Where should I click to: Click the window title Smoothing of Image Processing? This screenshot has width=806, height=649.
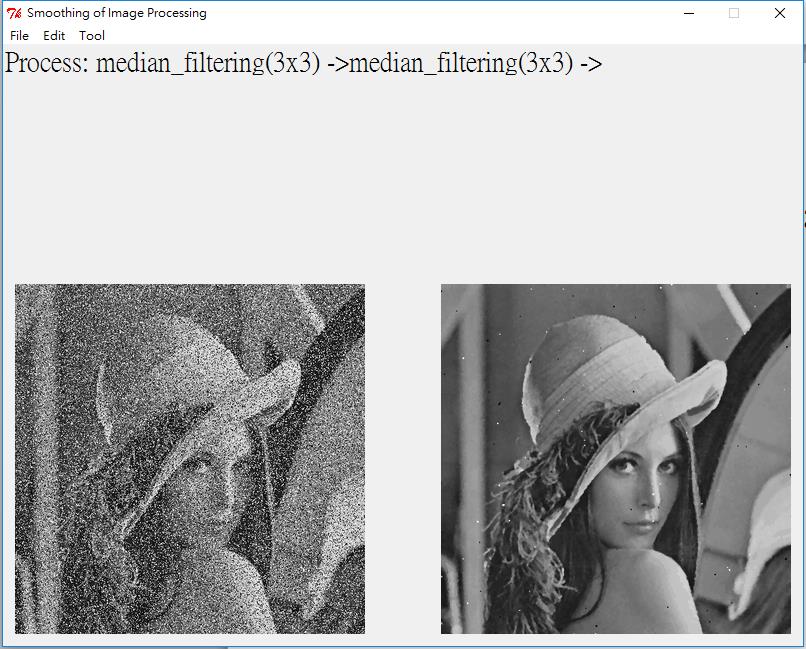click(117, 13)
